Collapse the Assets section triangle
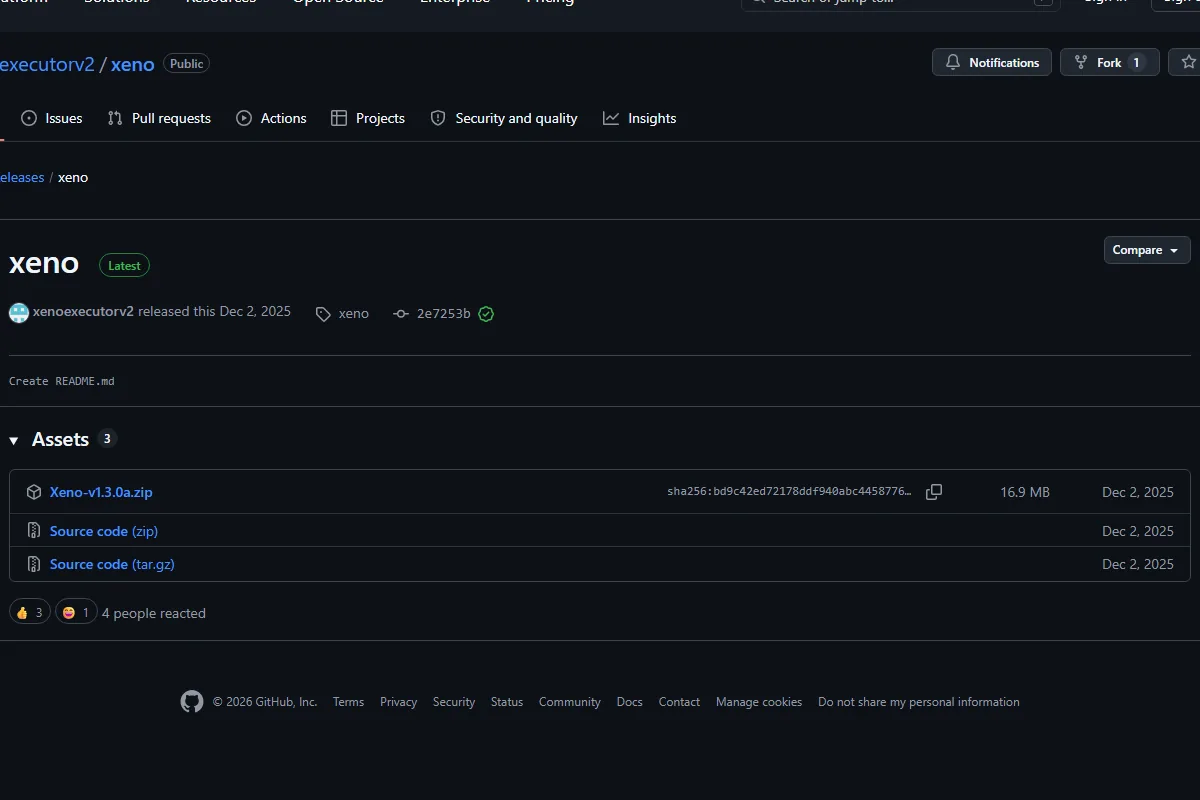 pos(14,440)
